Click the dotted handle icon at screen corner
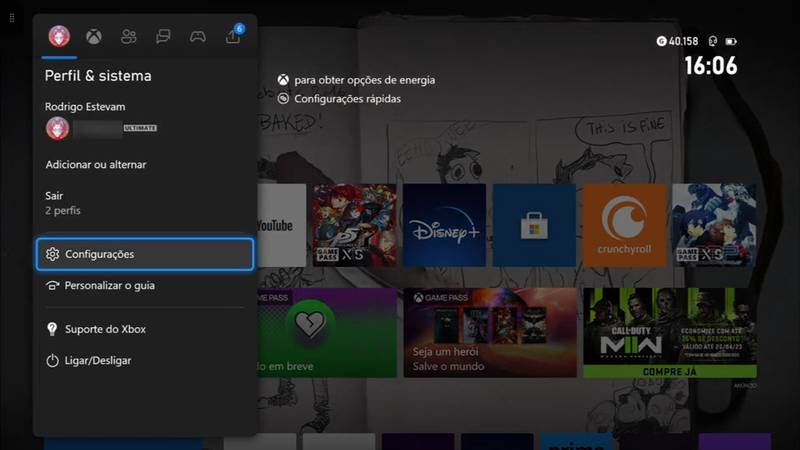Image resolution: width=800 pixels, height=450 pixels. point(12,18)
